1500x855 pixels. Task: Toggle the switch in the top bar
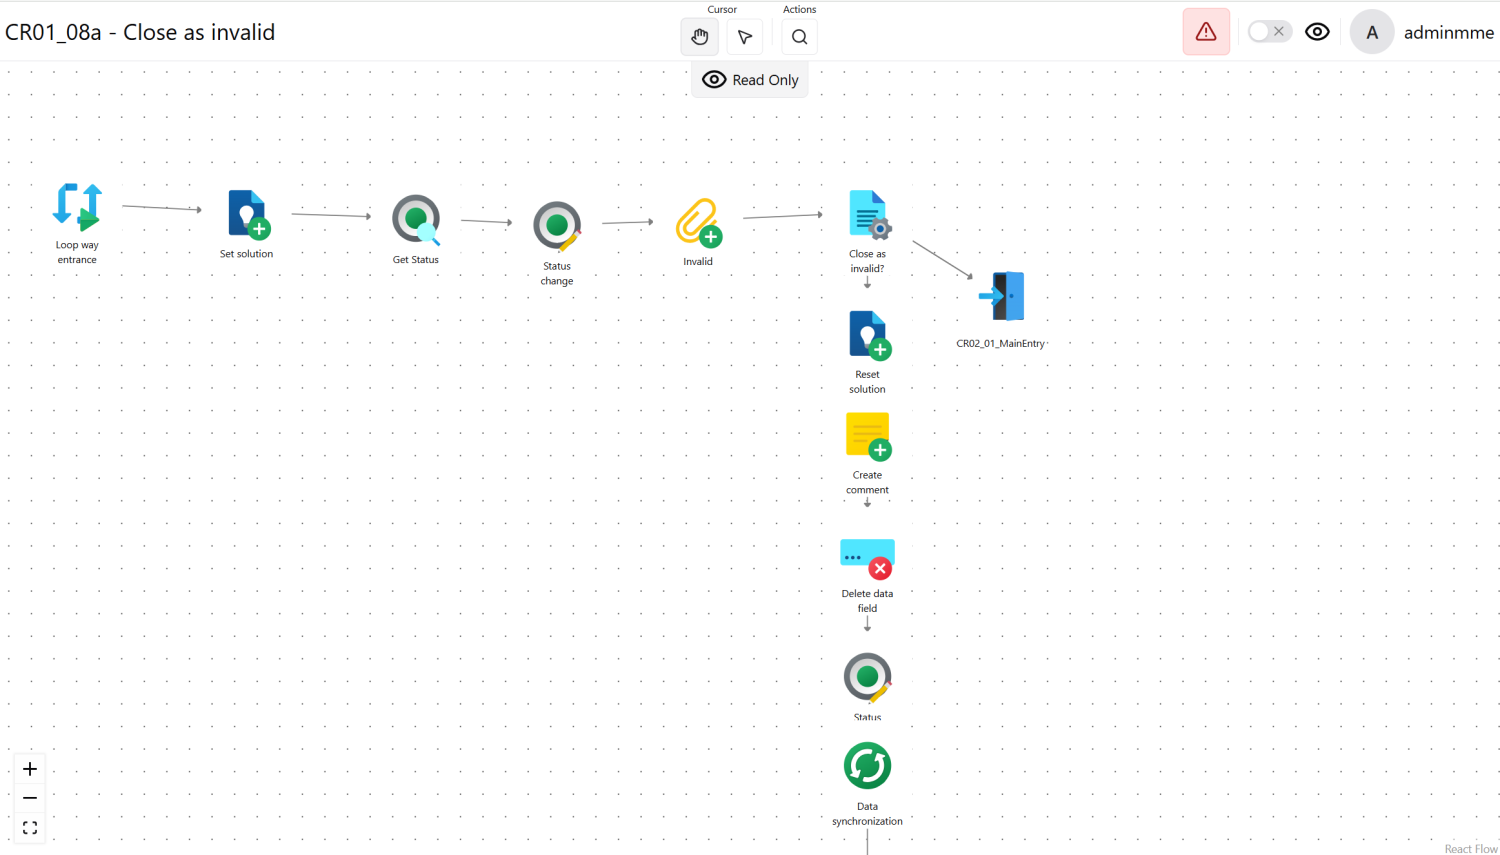pyautogui.click(x=1269, y=32)
